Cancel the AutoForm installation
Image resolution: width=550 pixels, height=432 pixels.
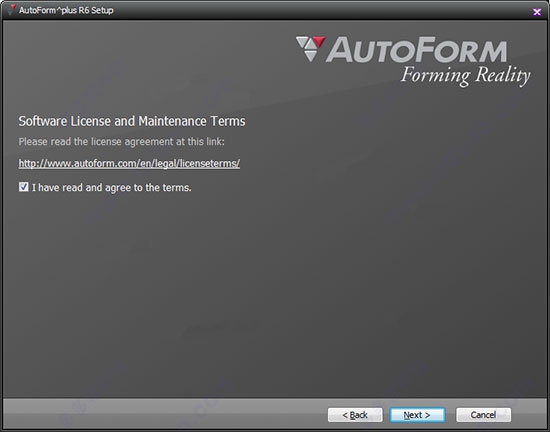click(483, 415)
